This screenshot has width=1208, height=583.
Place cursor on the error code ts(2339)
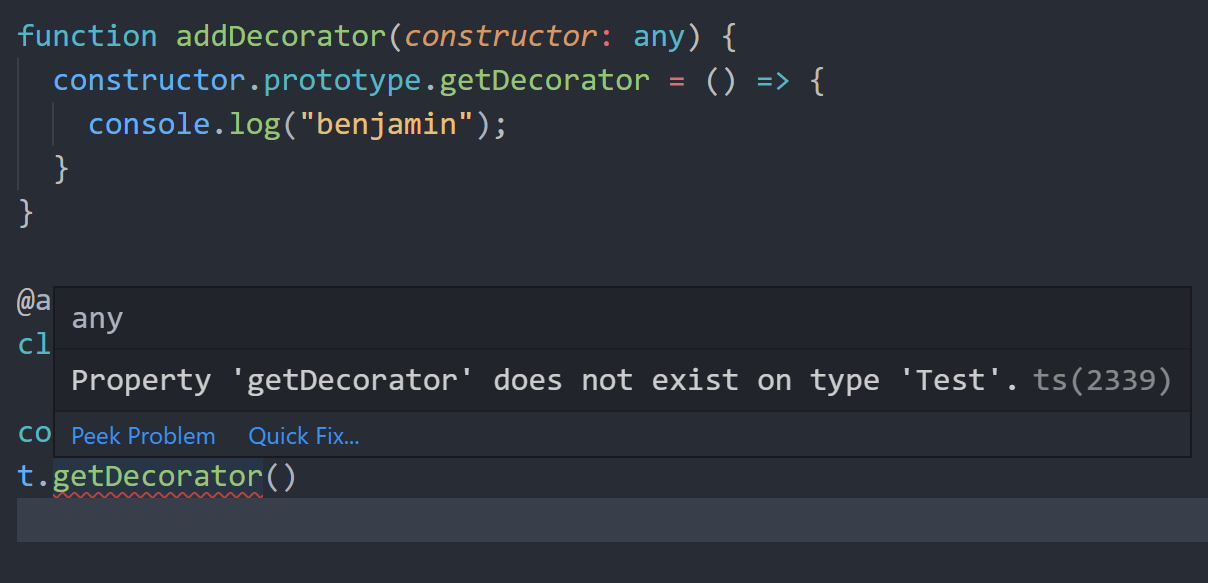(x=1103, y=381)
